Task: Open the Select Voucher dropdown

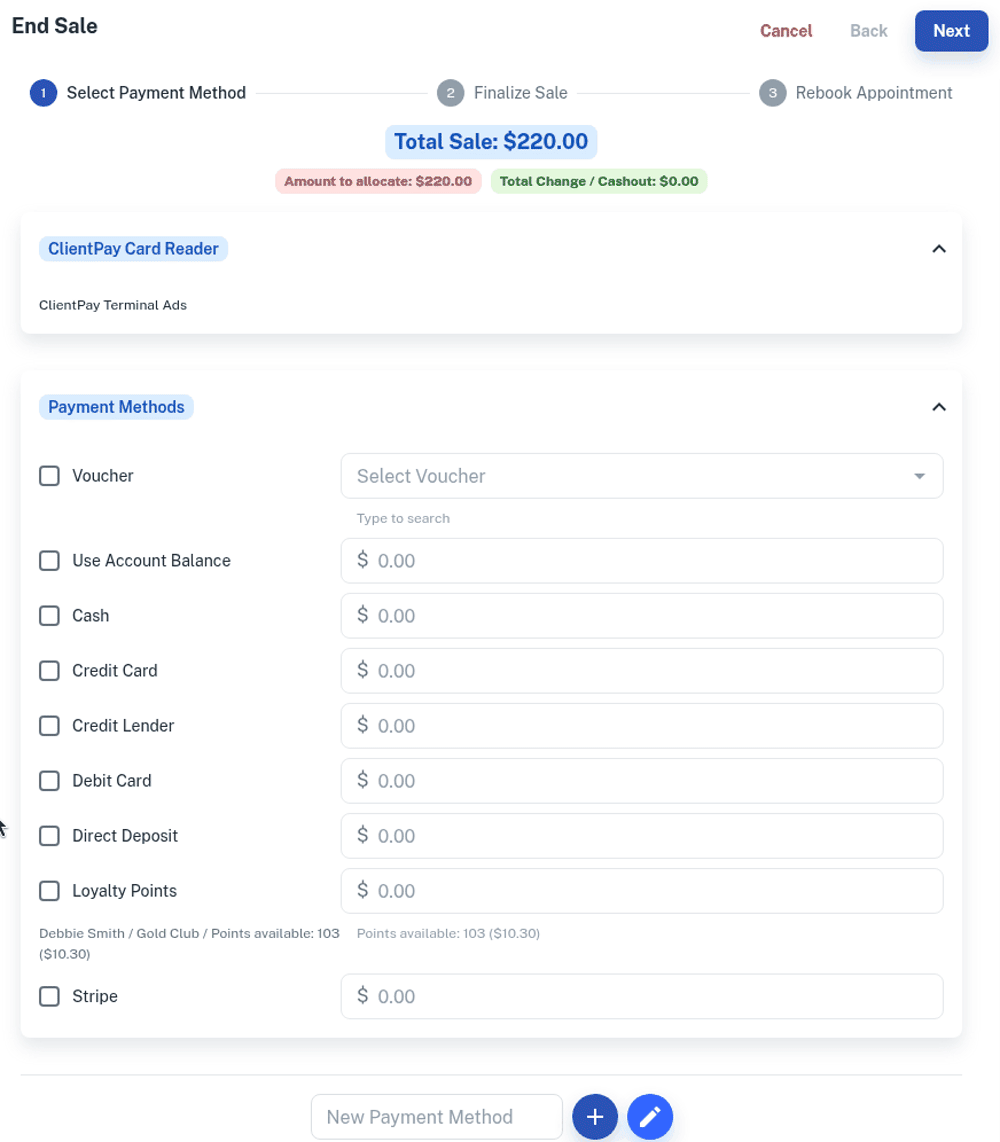Action: pyautogui.click(x=641, y=476)
